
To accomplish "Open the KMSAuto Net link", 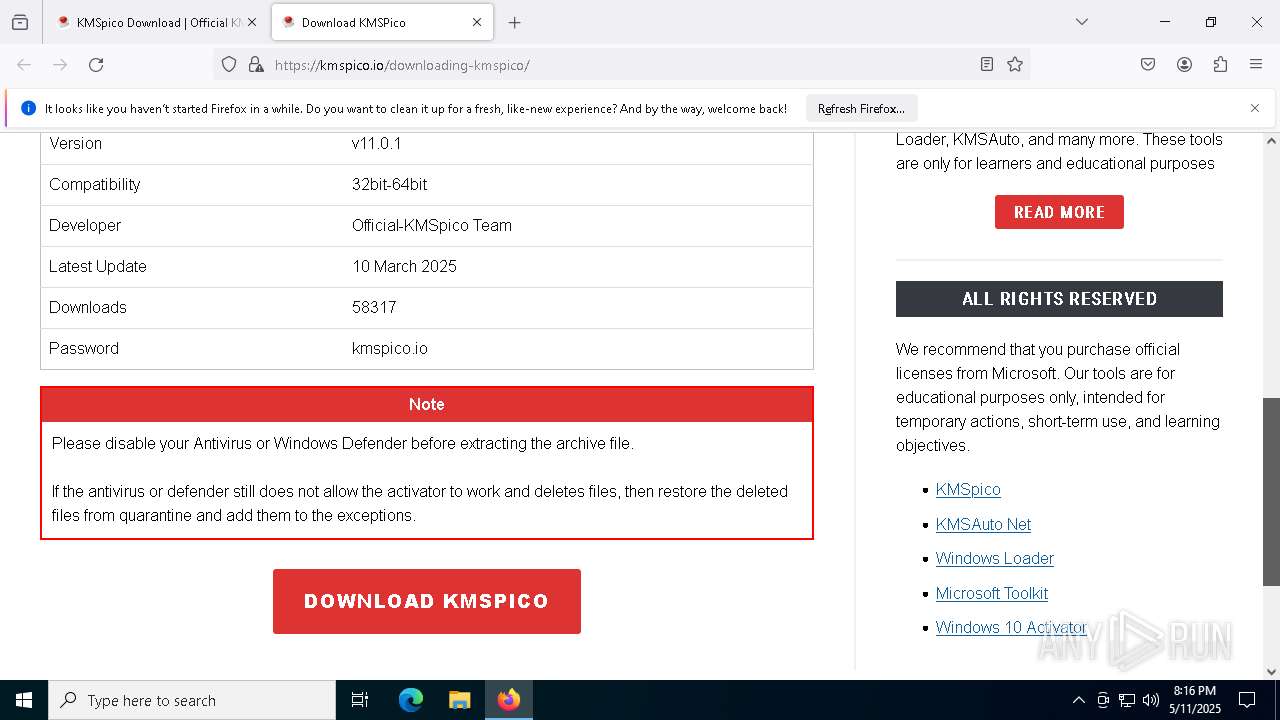I will coord(983,524).
